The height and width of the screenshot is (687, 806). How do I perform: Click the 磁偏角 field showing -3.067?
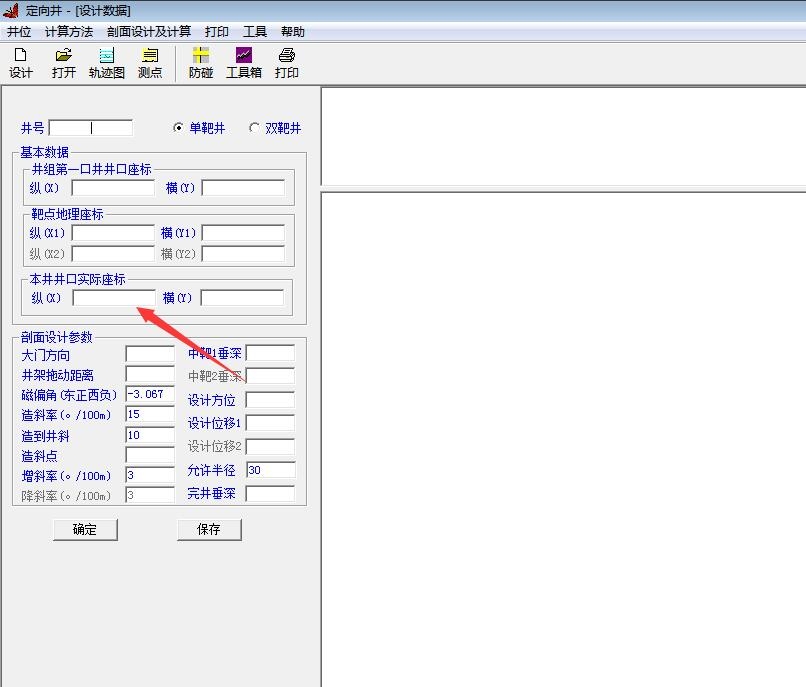(150, 395)
